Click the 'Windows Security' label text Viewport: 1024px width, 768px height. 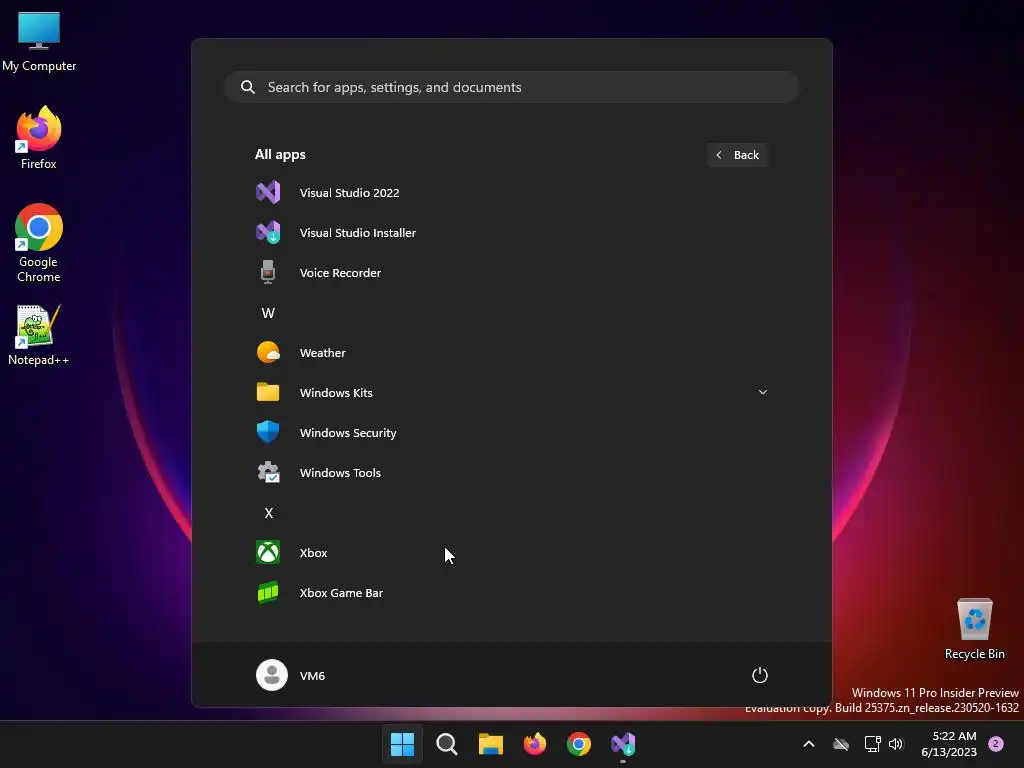point(348,433)
